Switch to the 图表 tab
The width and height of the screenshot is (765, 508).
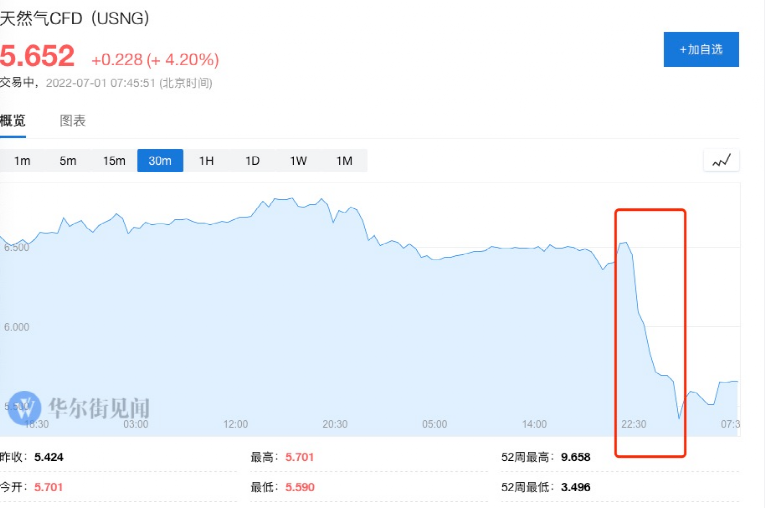(x=73, y=121)
